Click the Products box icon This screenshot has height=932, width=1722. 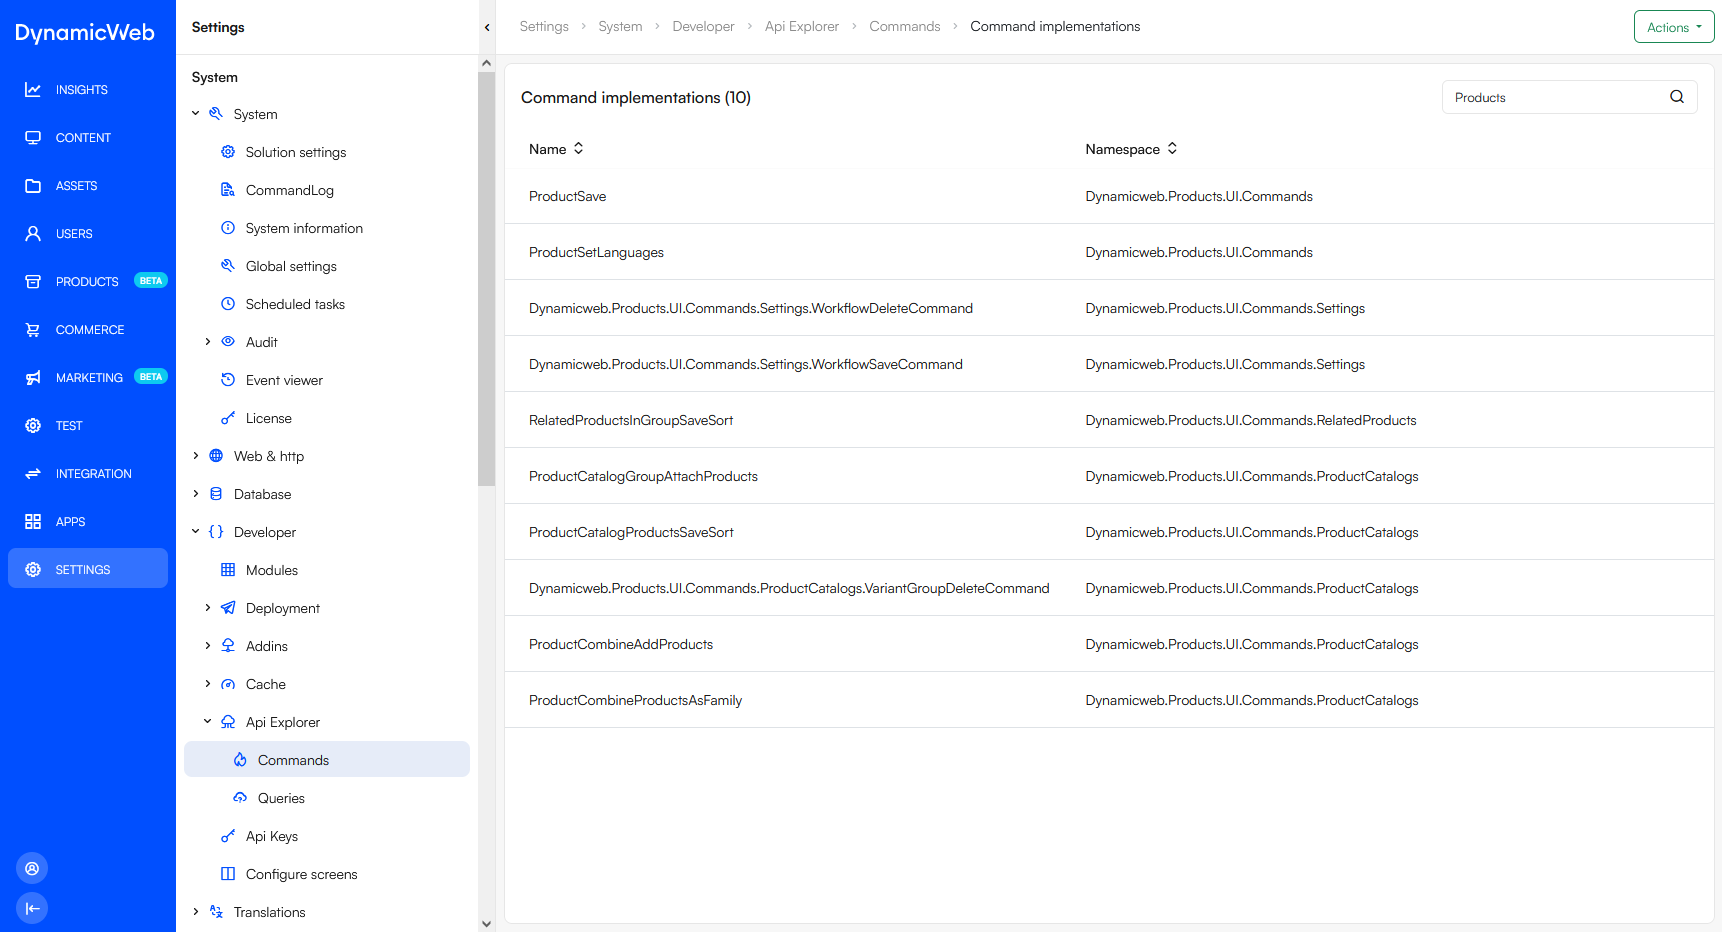tap(33, 282)
